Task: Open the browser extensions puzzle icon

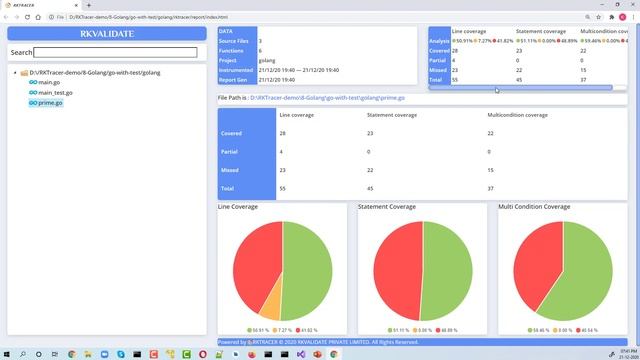Action: (x=611, y=17)
